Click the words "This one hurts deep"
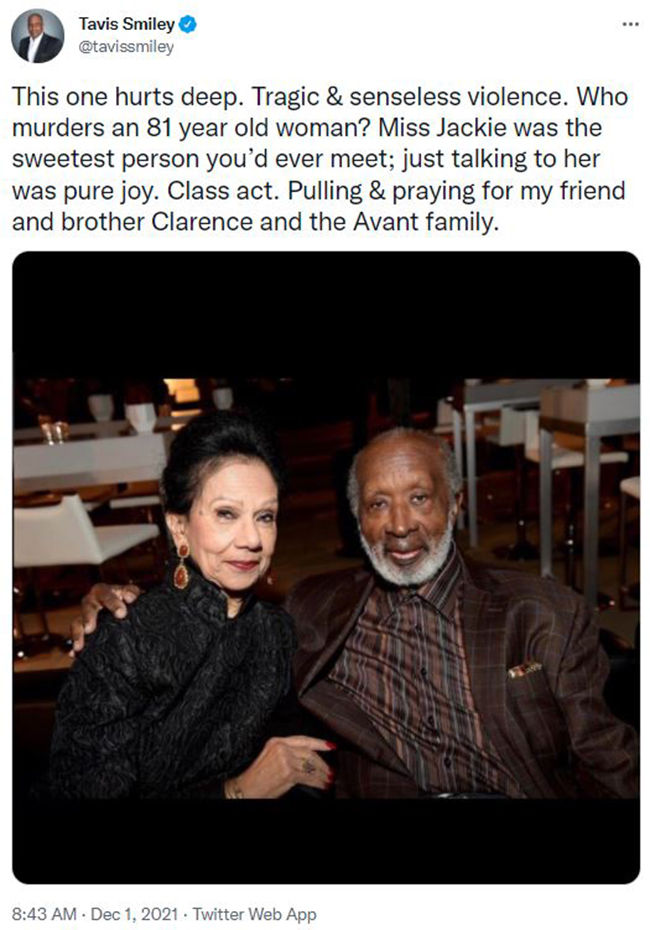This screenshot has width=650, height=930. coord(128,97)
